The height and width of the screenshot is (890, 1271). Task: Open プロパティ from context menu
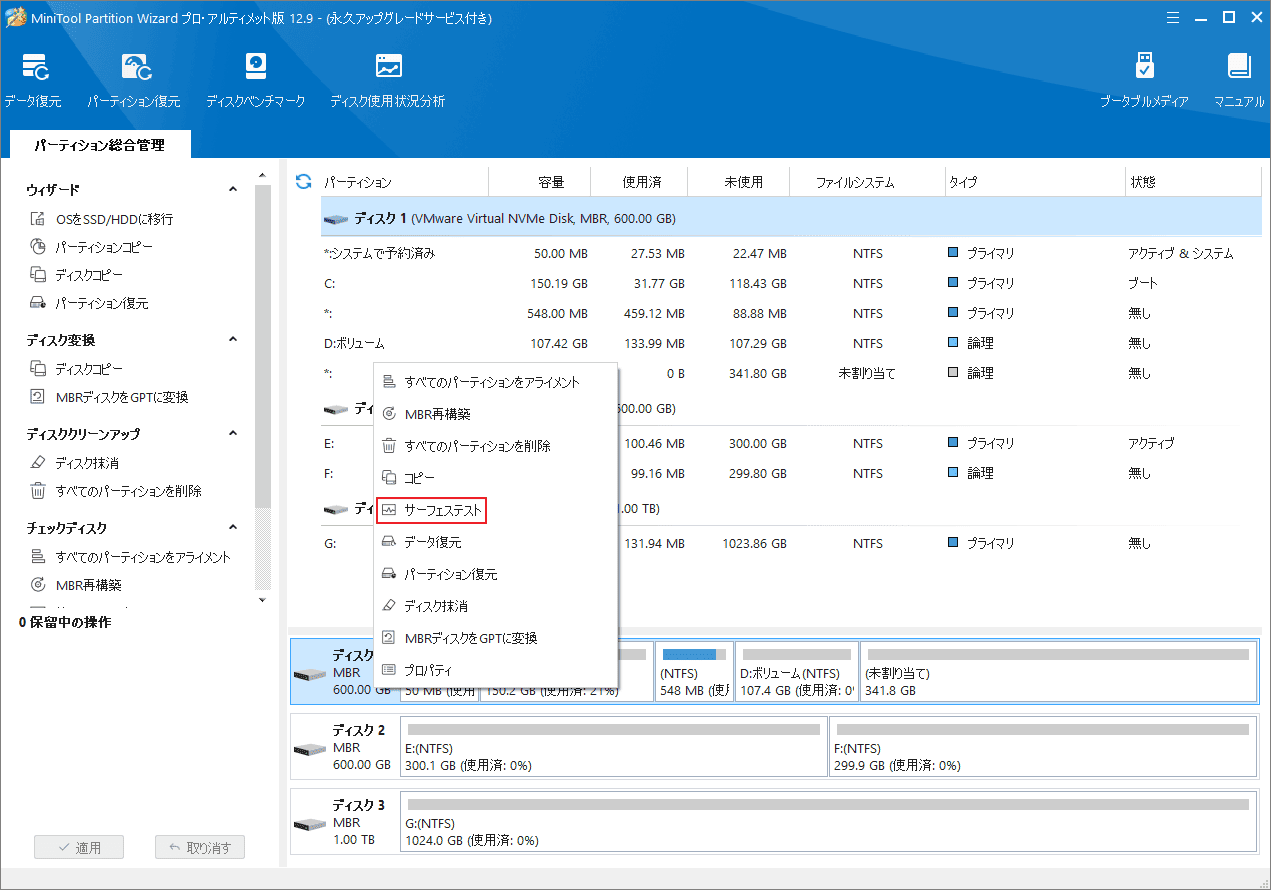coord(495,670)
